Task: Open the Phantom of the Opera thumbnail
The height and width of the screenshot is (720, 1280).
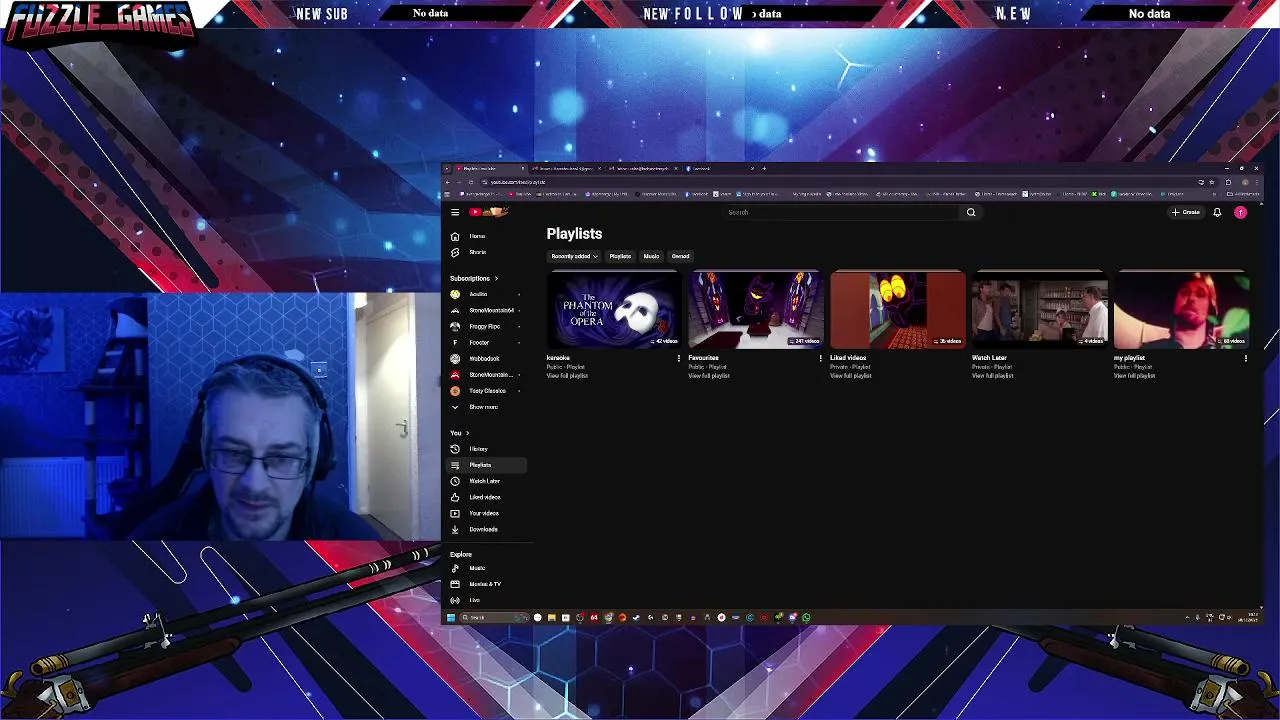Action: [614, 310]
